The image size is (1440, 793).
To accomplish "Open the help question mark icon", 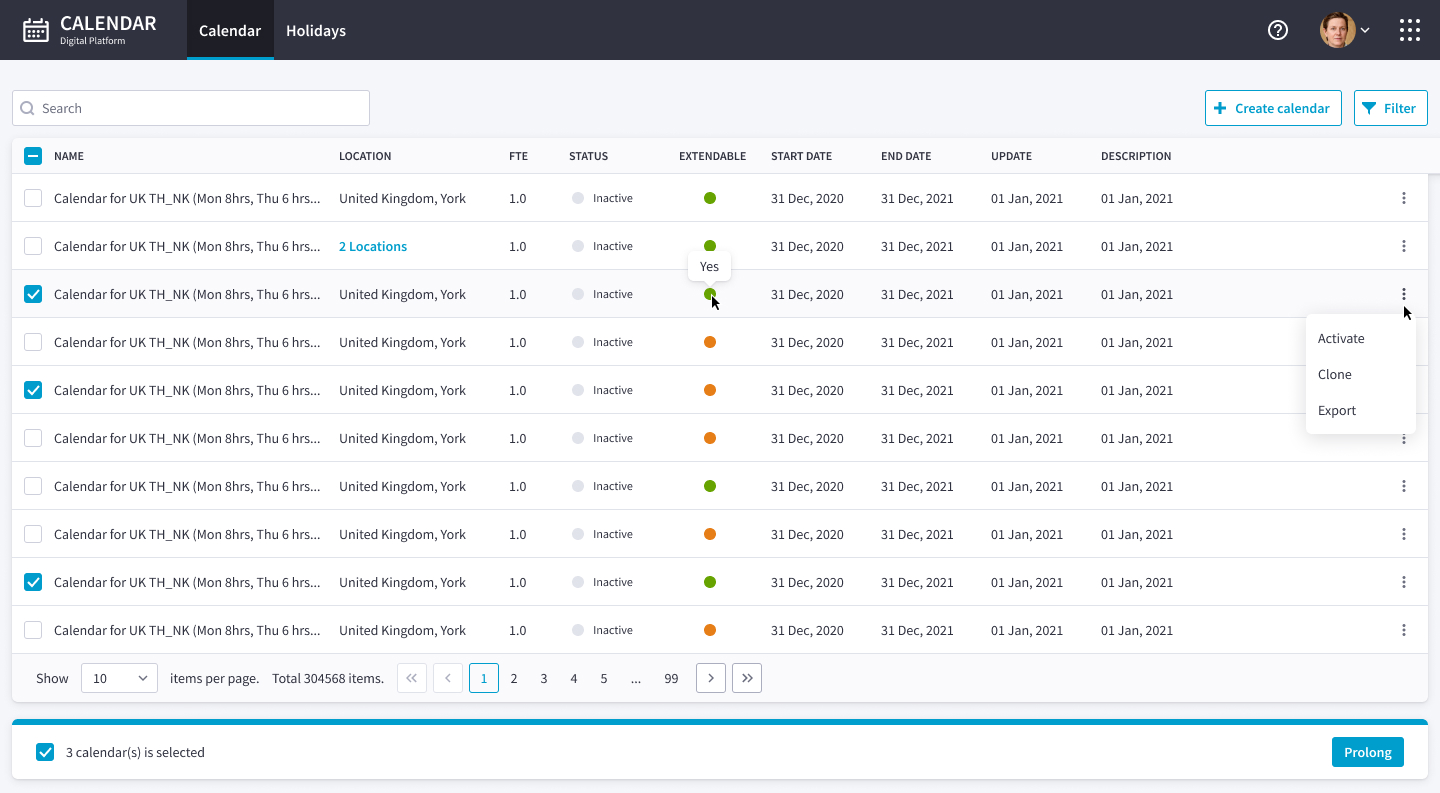I will pyautogui.click(x=1277, y=30).
